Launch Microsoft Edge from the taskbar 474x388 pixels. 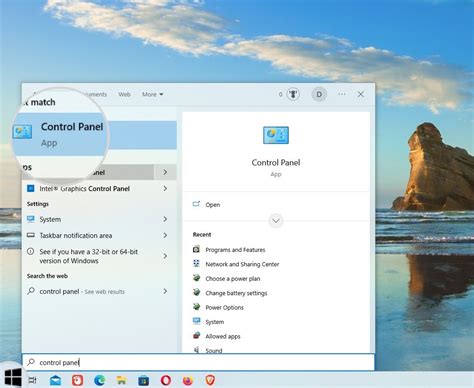pos(99,380)
